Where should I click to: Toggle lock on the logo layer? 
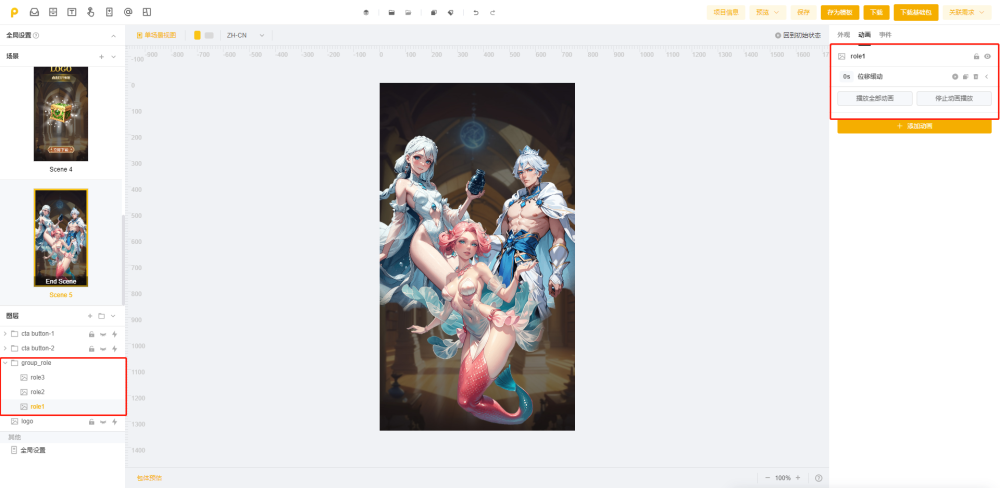91,422
